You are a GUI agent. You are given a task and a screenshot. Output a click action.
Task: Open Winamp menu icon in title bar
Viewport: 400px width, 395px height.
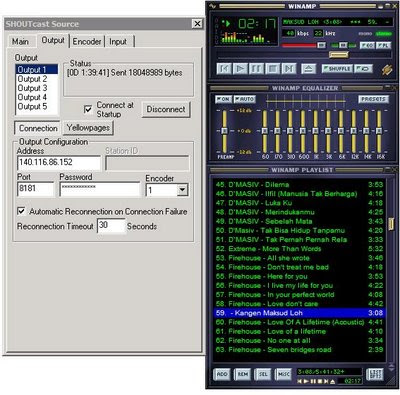pos(212,6)
